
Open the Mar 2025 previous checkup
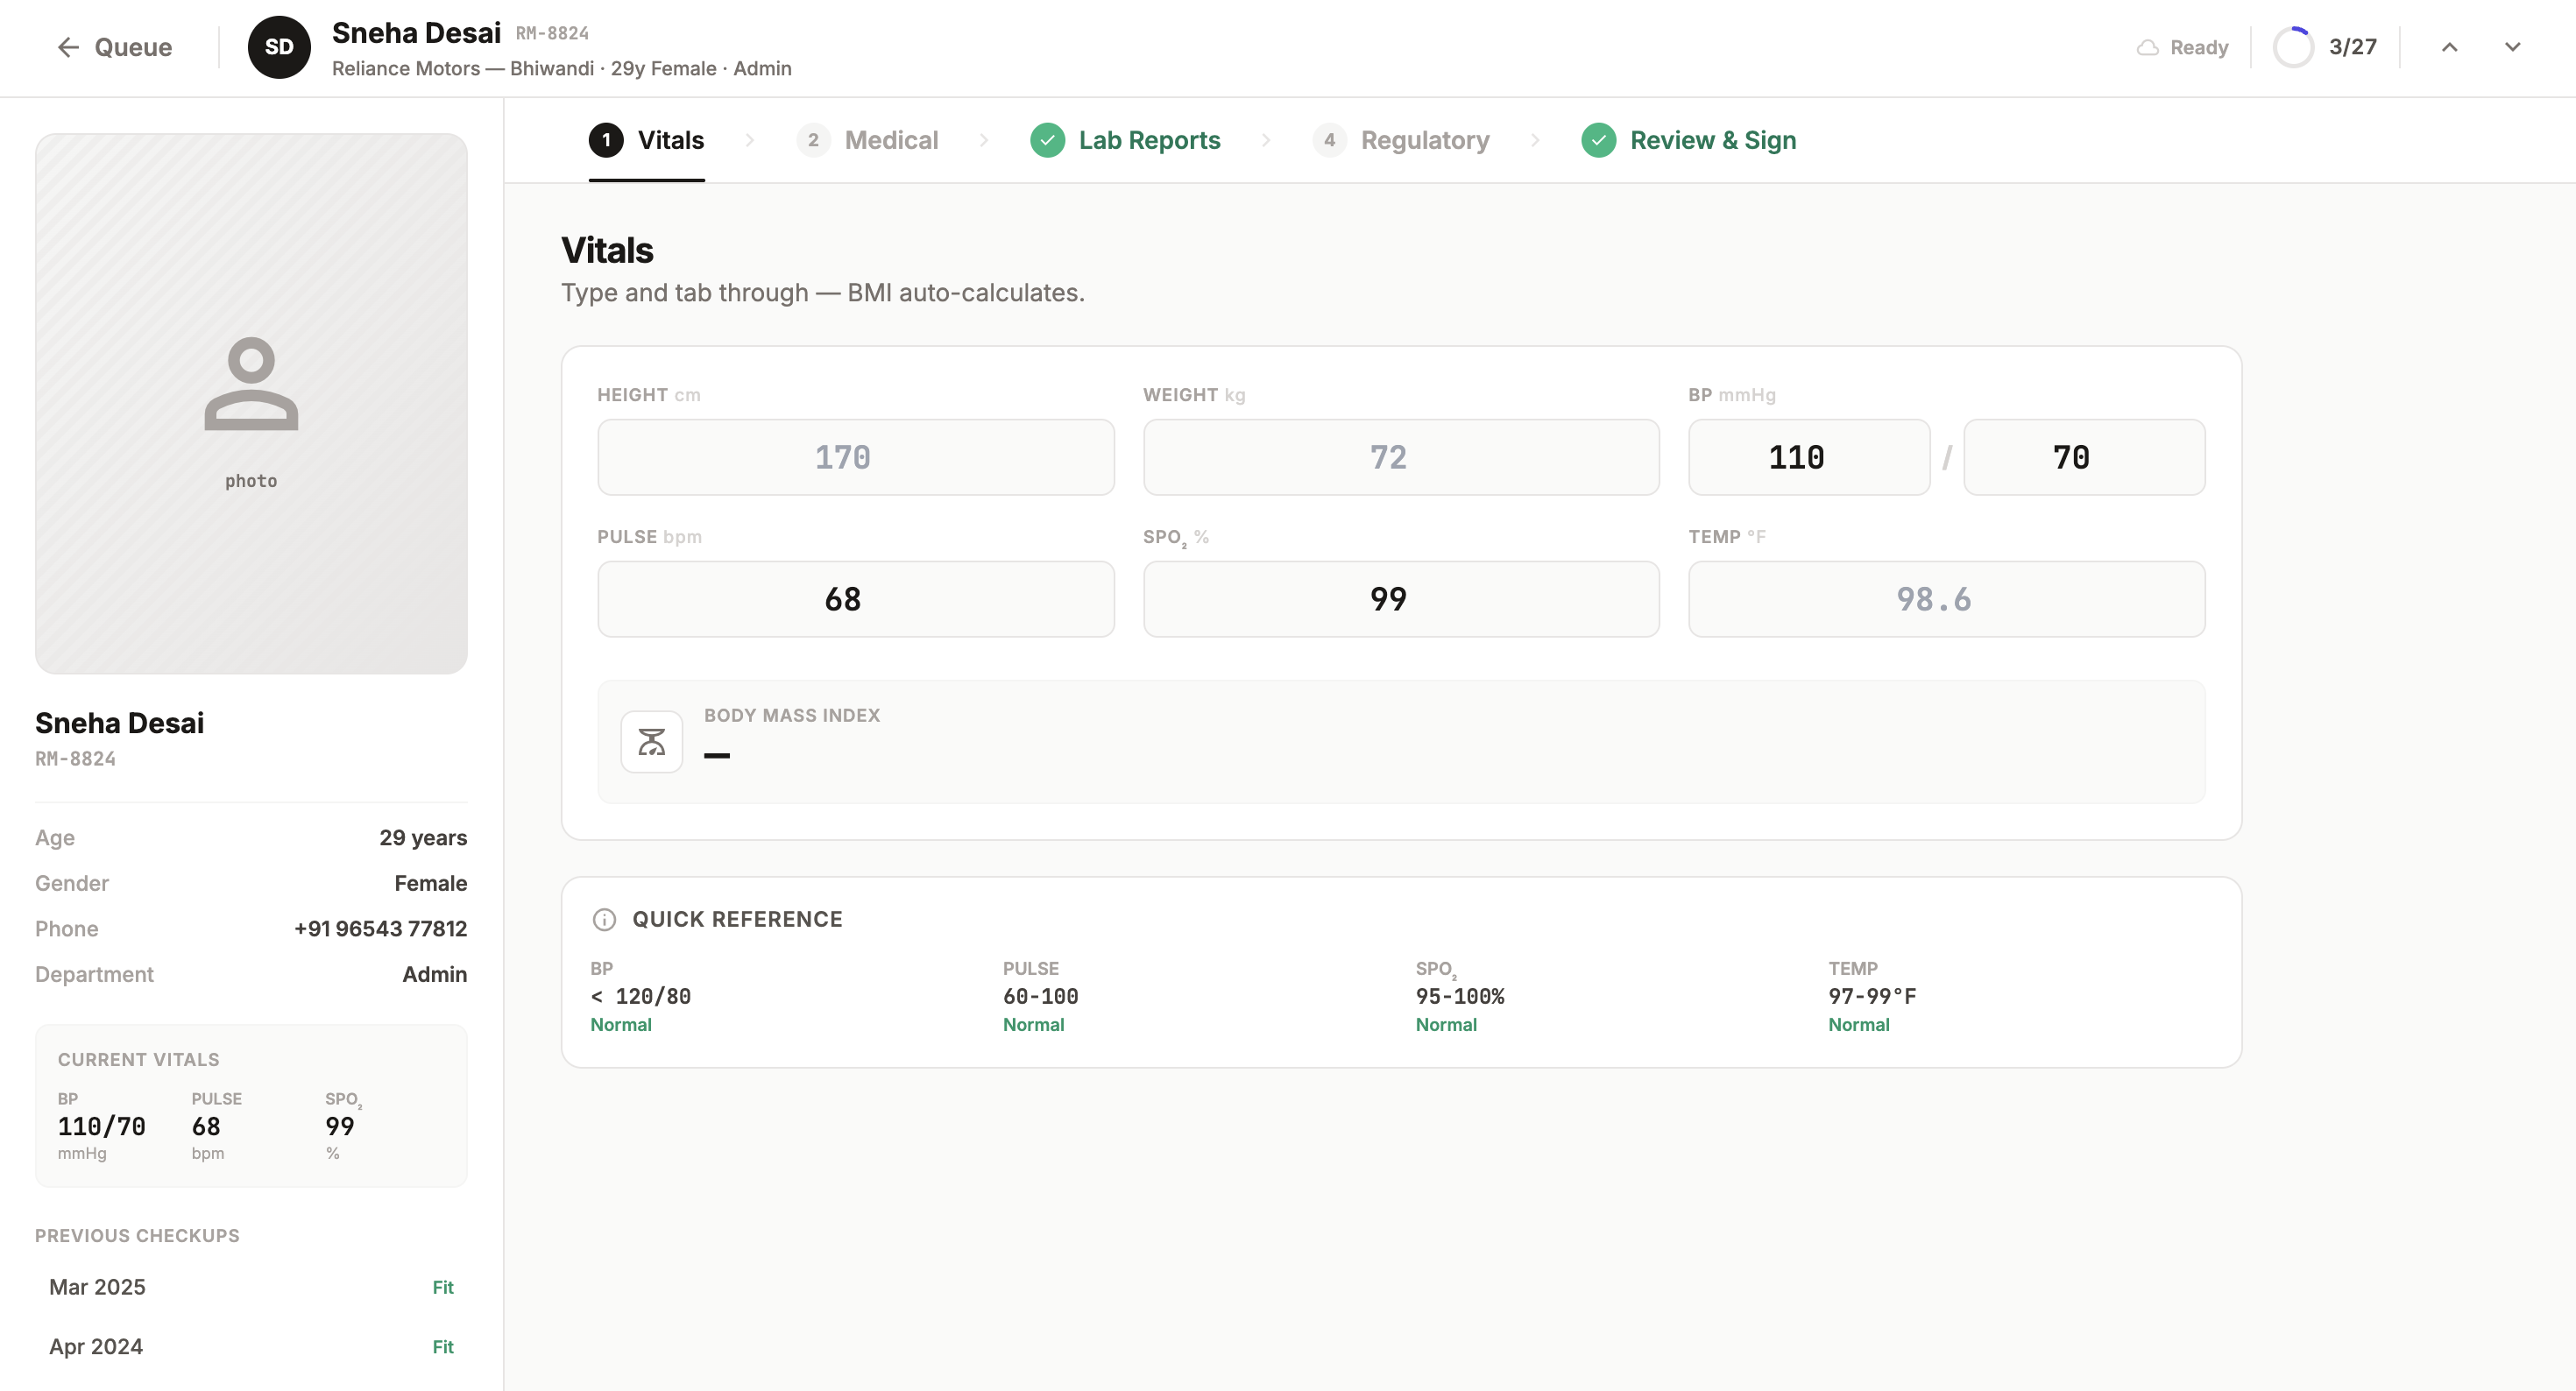tap(250, 1287)
